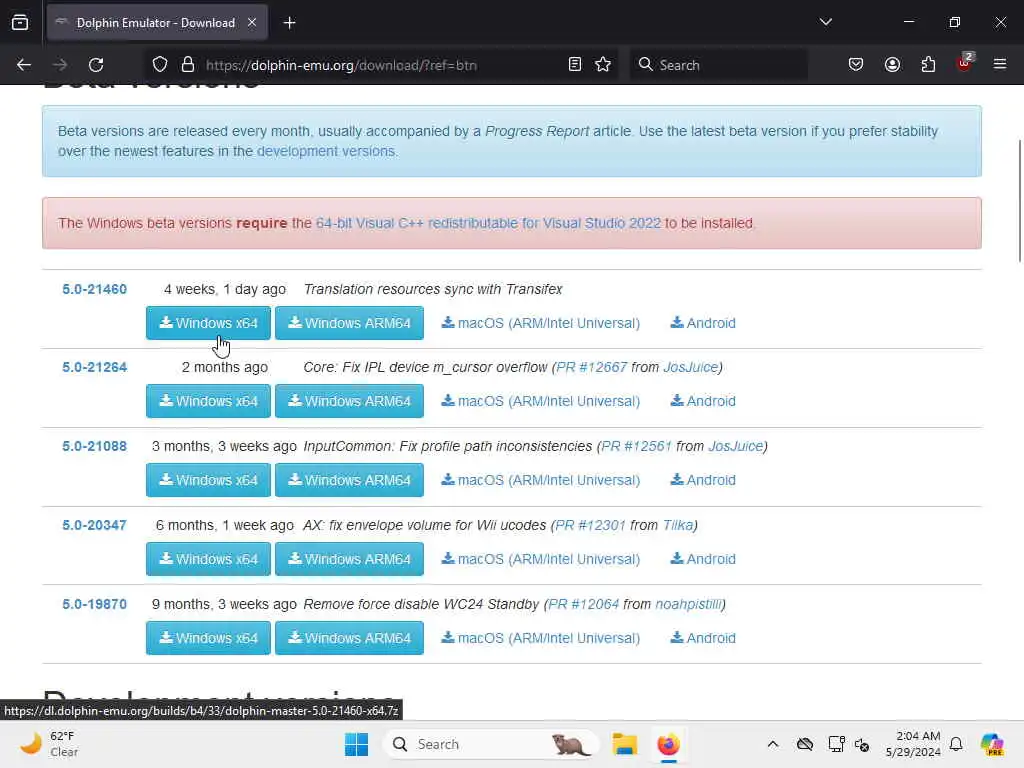Download 5.0-19870 Android build
1024x768 pixels.
[703, 638]
